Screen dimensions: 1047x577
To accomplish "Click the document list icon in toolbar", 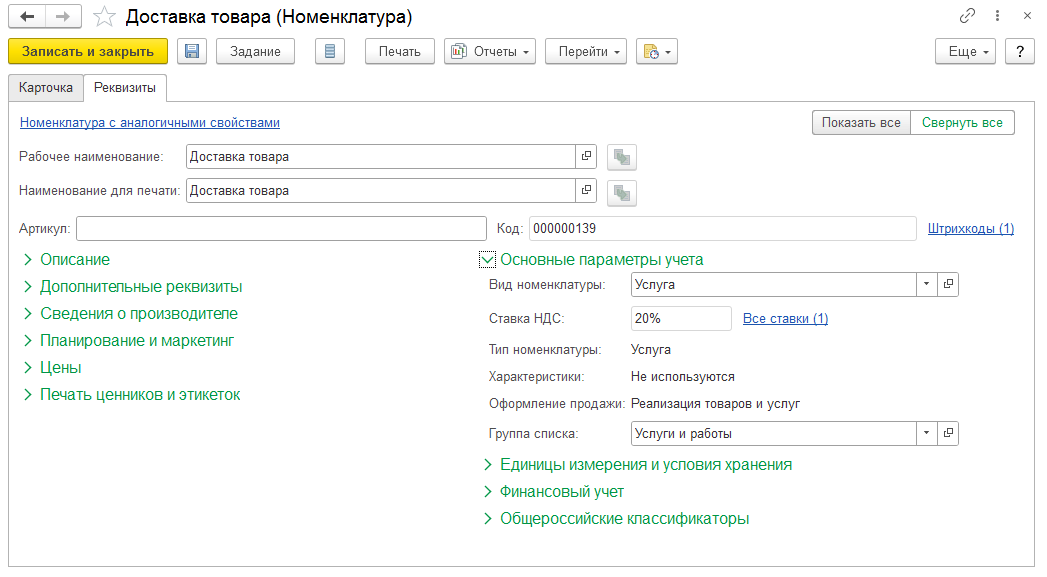I will coord(330,52).
